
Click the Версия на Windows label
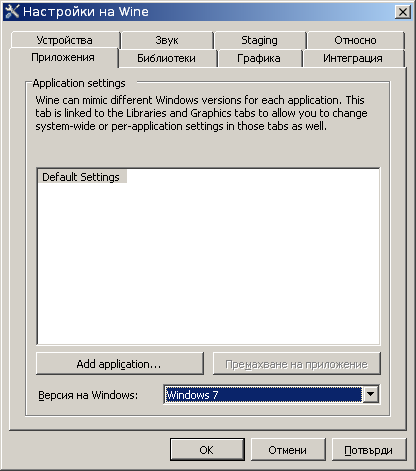pos(88,395)
